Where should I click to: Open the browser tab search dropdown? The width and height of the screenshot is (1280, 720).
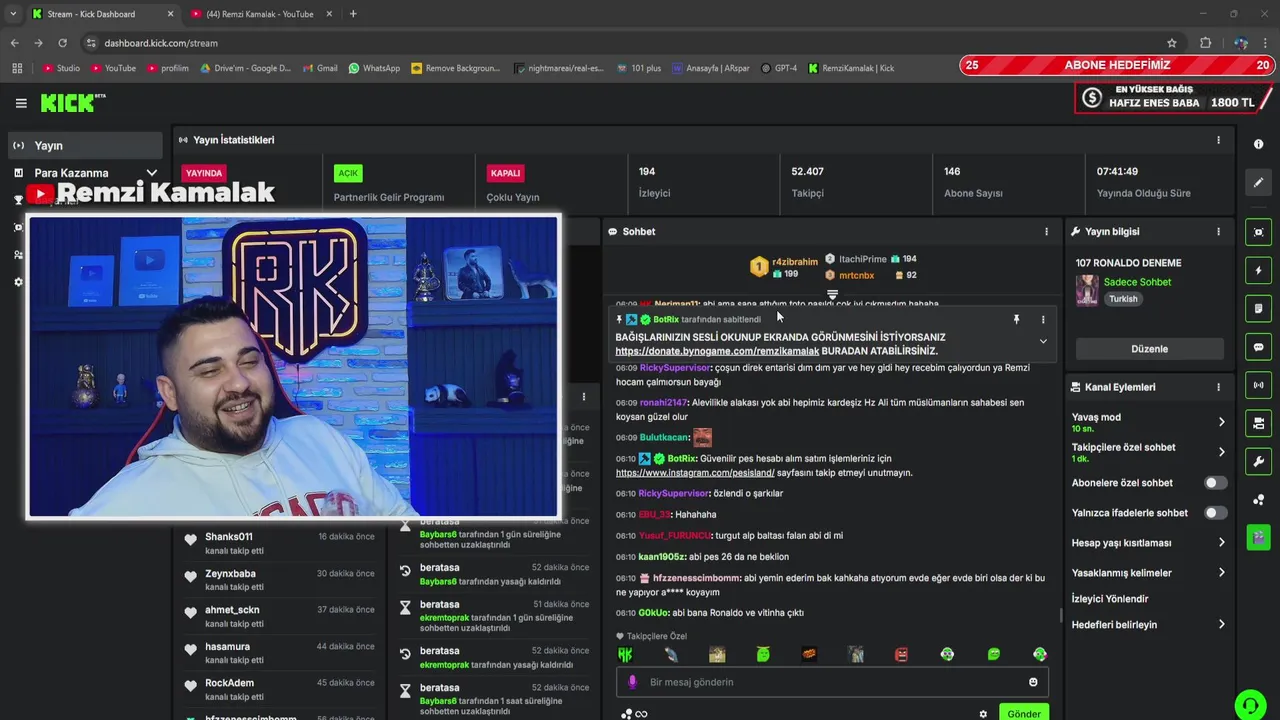pyautogui.click(x=13, y=14)
